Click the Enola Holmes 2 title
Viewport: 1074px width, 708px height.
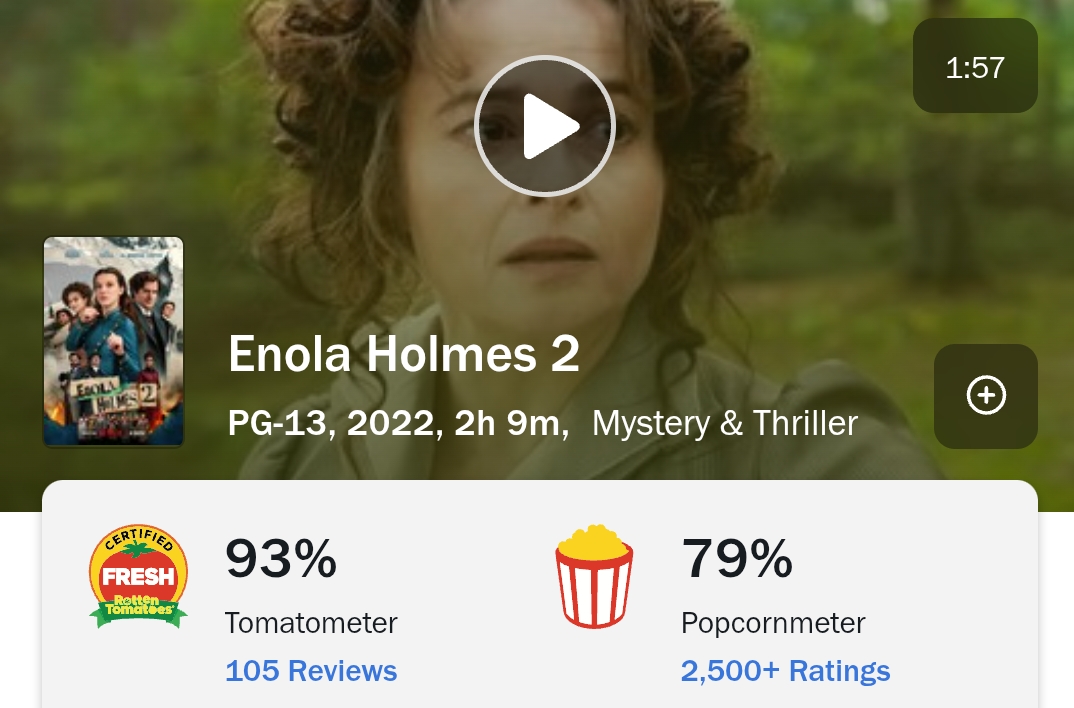tap(404, 354)
